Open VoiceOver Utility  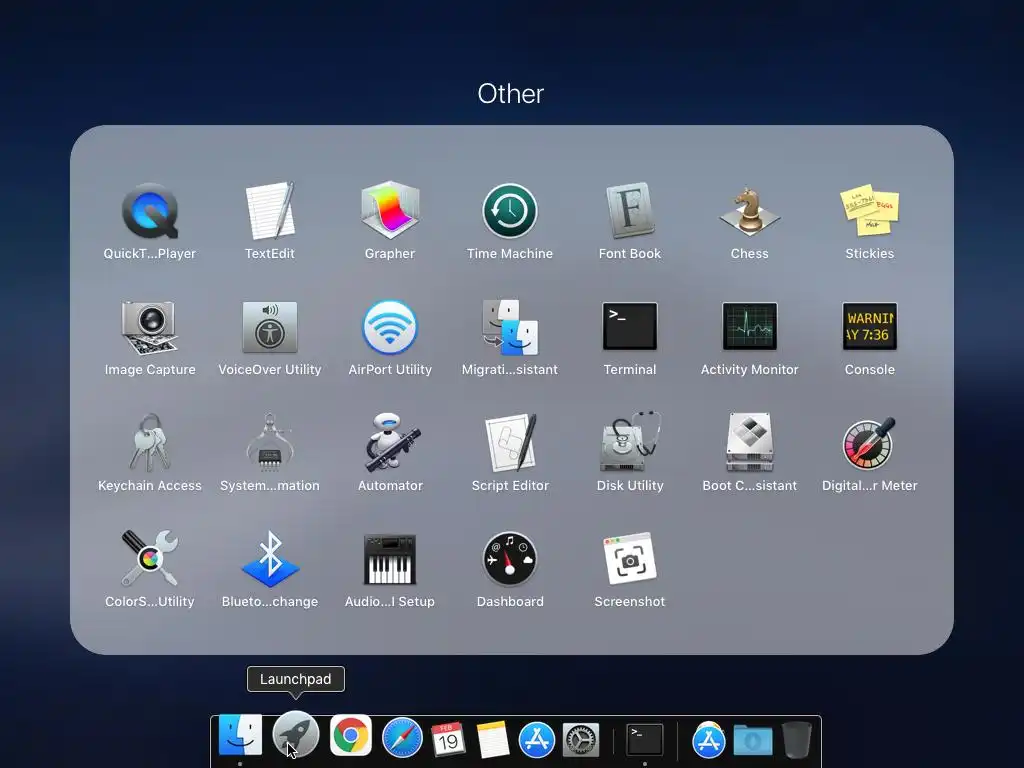[x=270, y=327]
